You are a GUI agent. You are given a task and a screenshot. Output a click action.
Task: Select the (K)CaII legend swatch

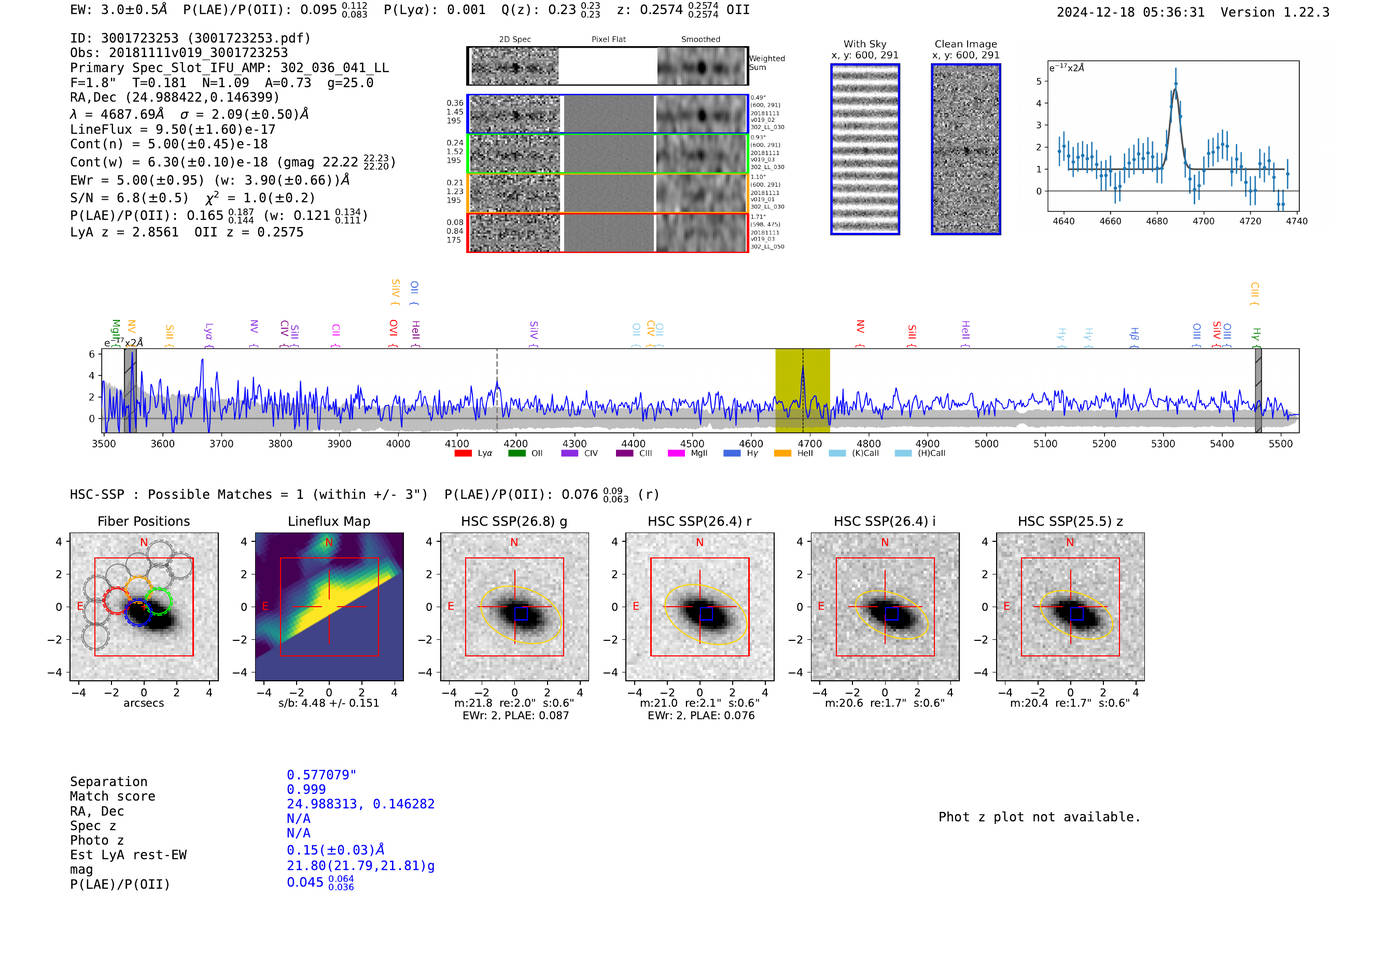(837, 453)
